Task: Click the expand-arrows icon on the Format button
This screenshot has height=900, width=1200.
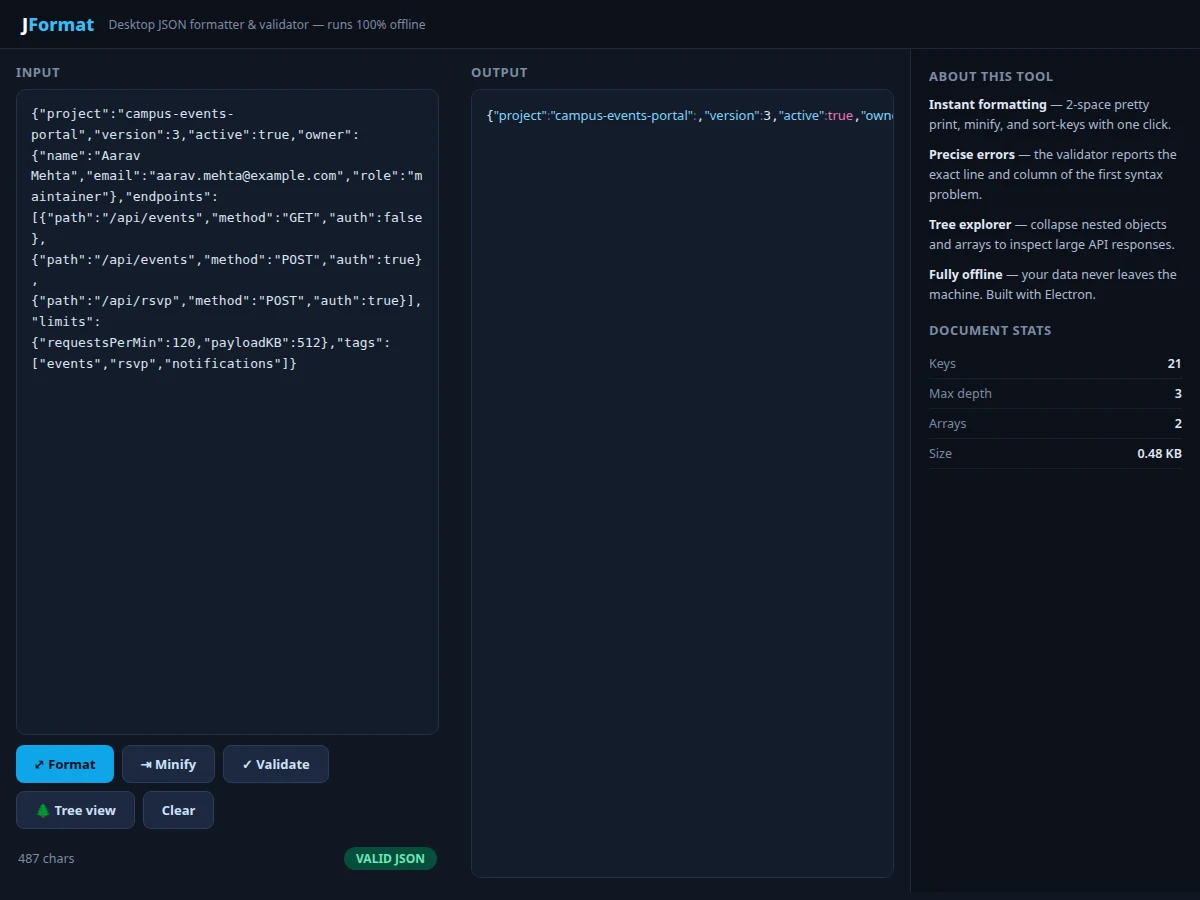Action: 39,764
